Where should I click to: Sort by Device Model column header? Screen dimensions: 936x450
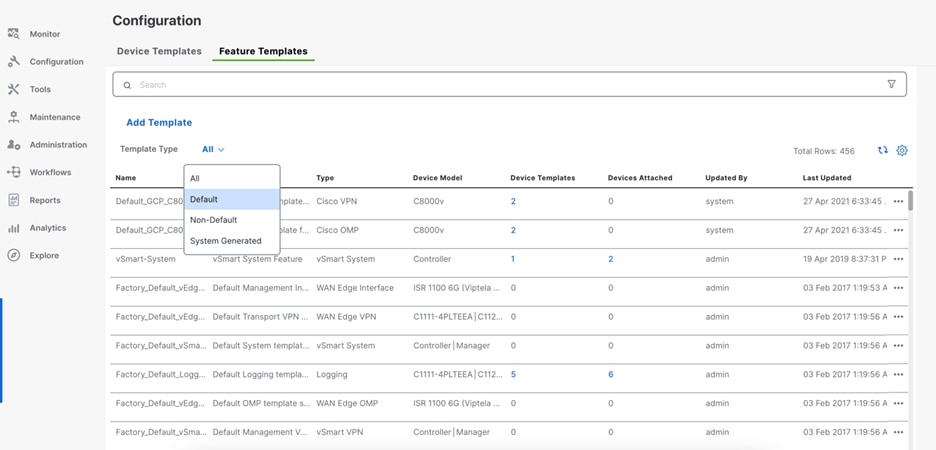point(438,178)
